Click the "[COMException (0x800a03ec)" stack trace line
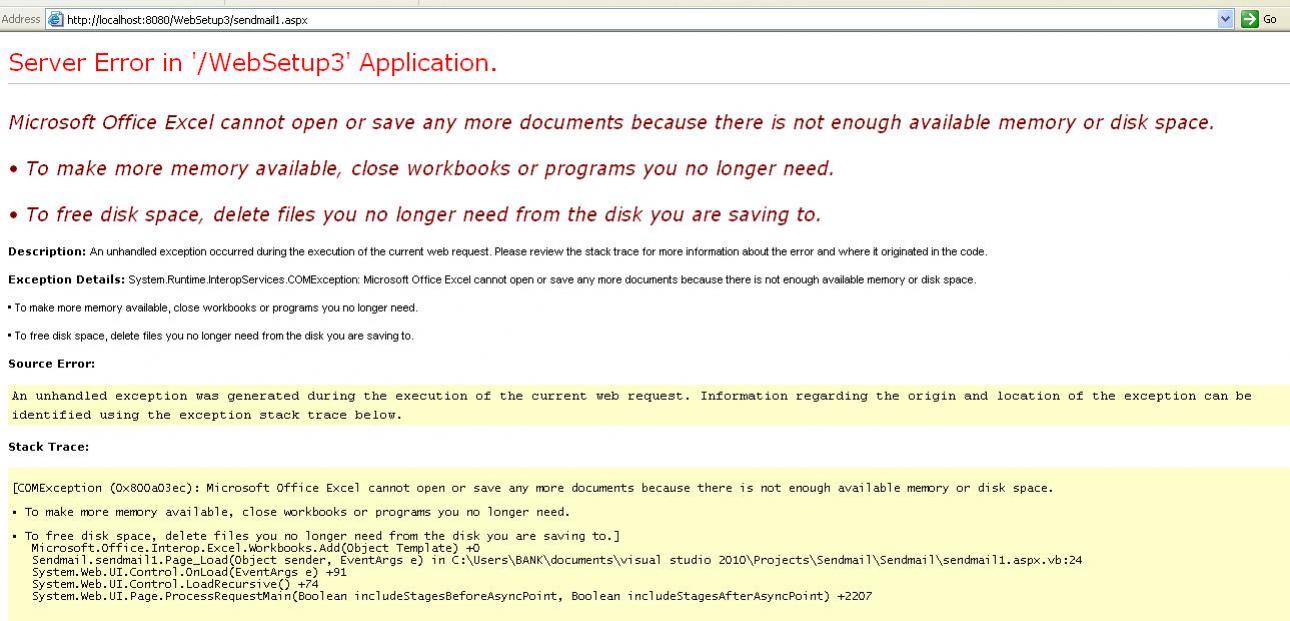Screen dimensions: 1290x621 point(533,488)
